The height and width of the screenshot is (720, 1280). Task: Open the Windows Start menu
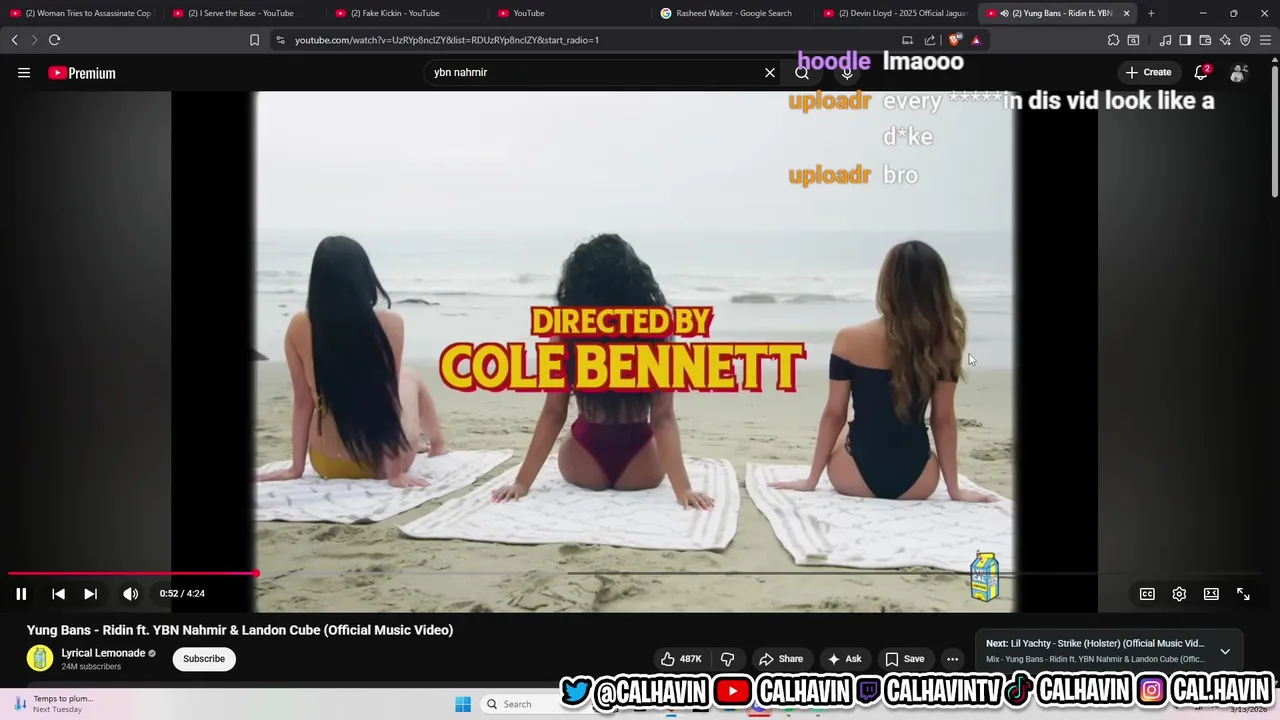463,704
